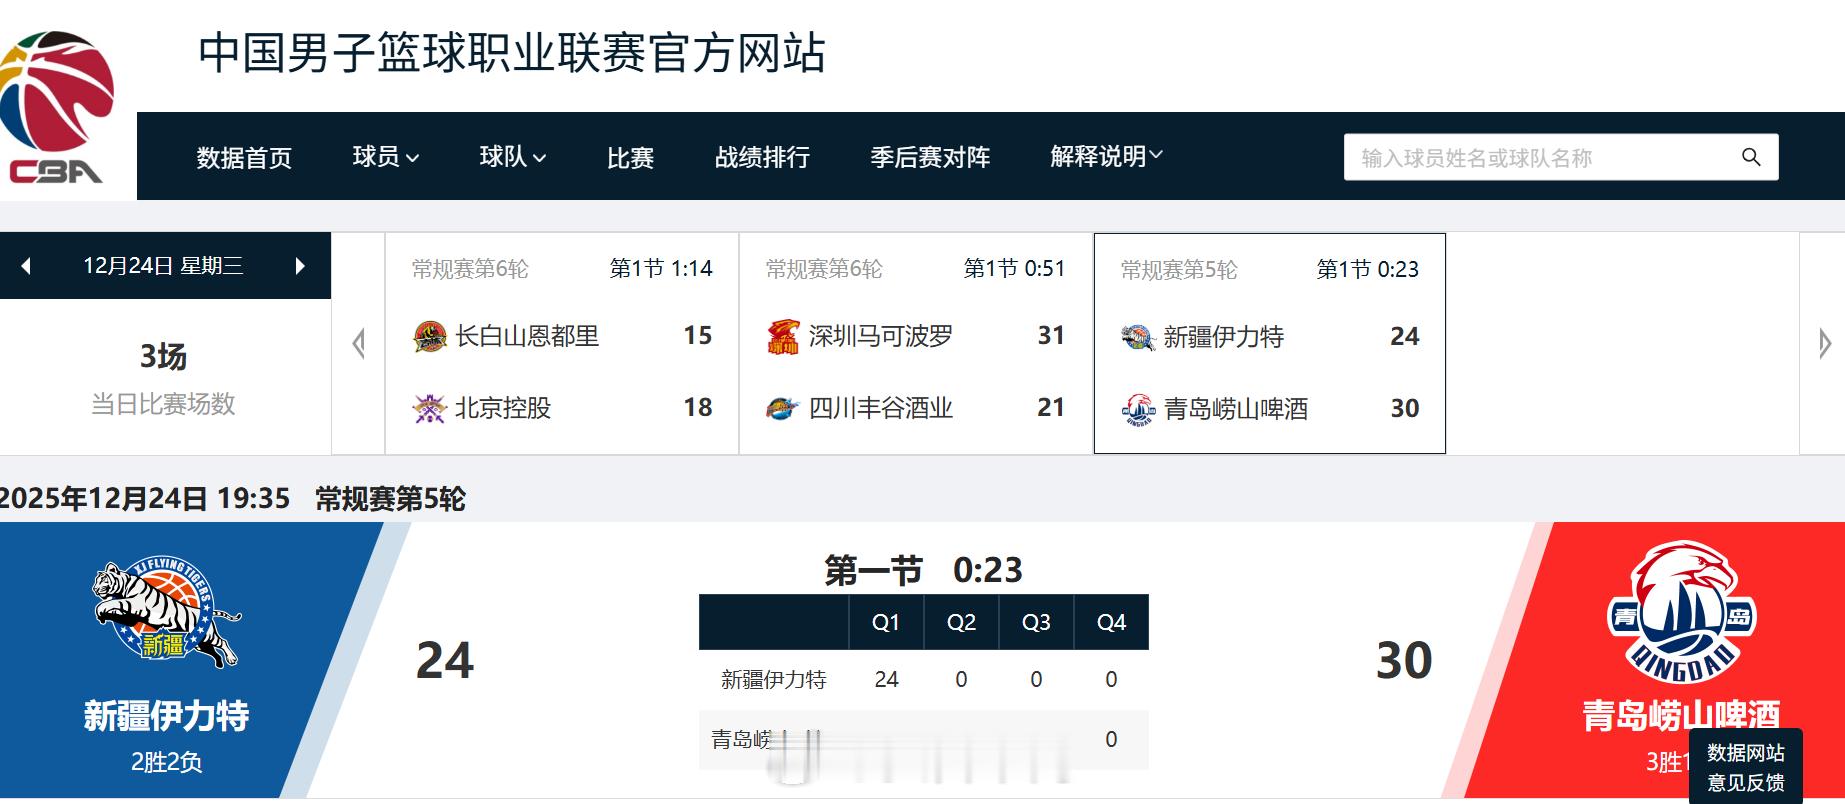Open the 战绩排行 nav item

point(762,158)
